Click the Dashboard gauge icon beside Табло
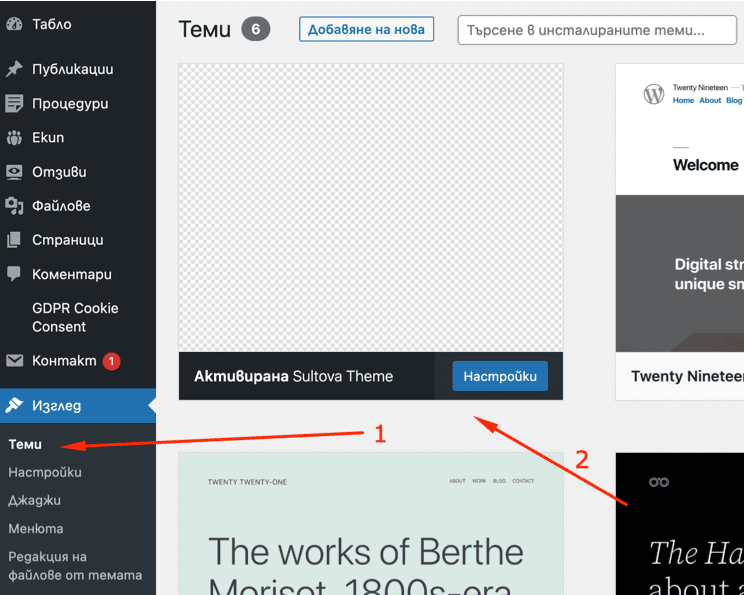The width and height of the screenshot is (745, 595). point(14,23)
